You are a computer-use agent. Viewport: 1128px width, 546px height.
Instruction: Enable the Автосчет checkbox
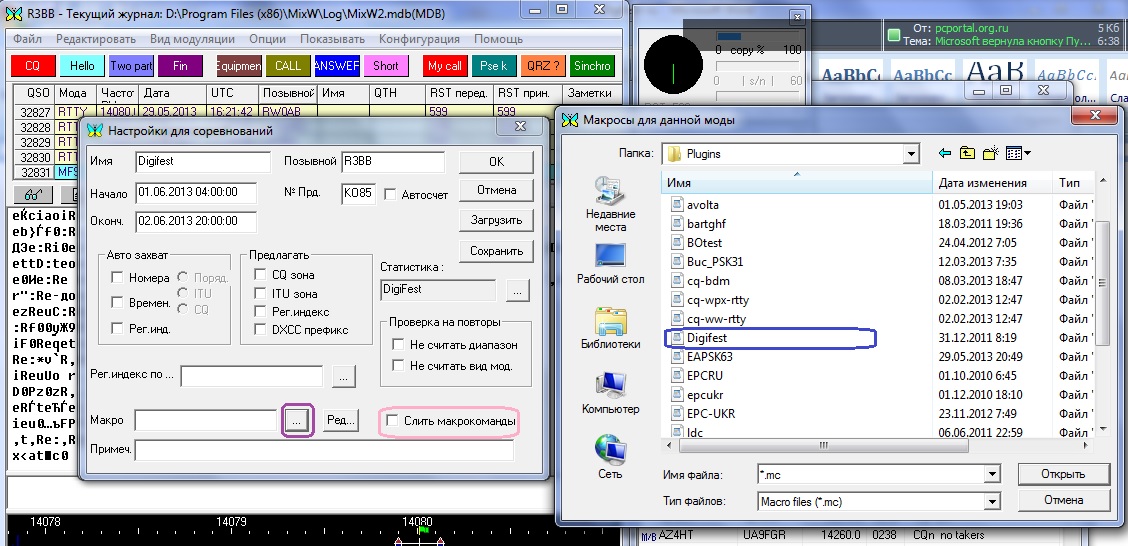pos(391,193)
